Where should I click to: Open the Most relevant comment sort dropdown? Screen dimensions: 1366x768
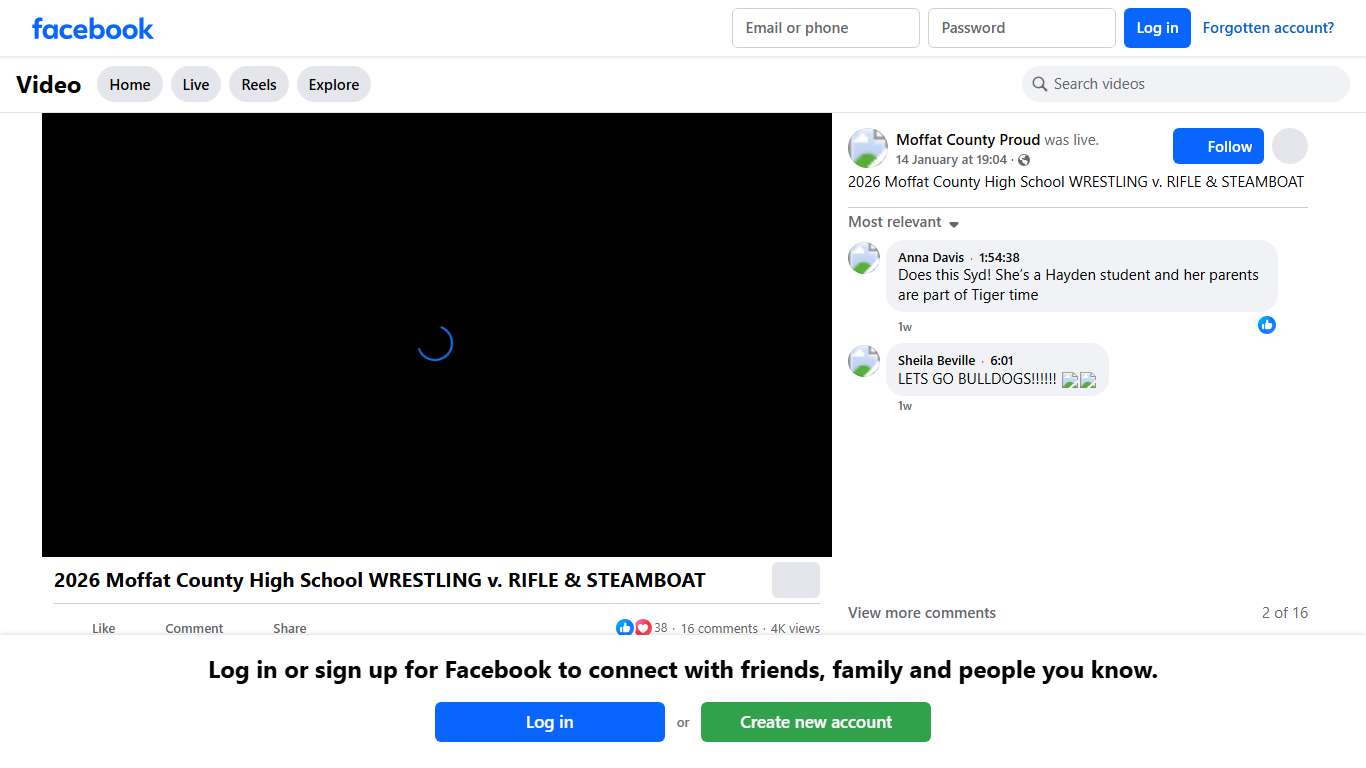(x=902, y=222)
